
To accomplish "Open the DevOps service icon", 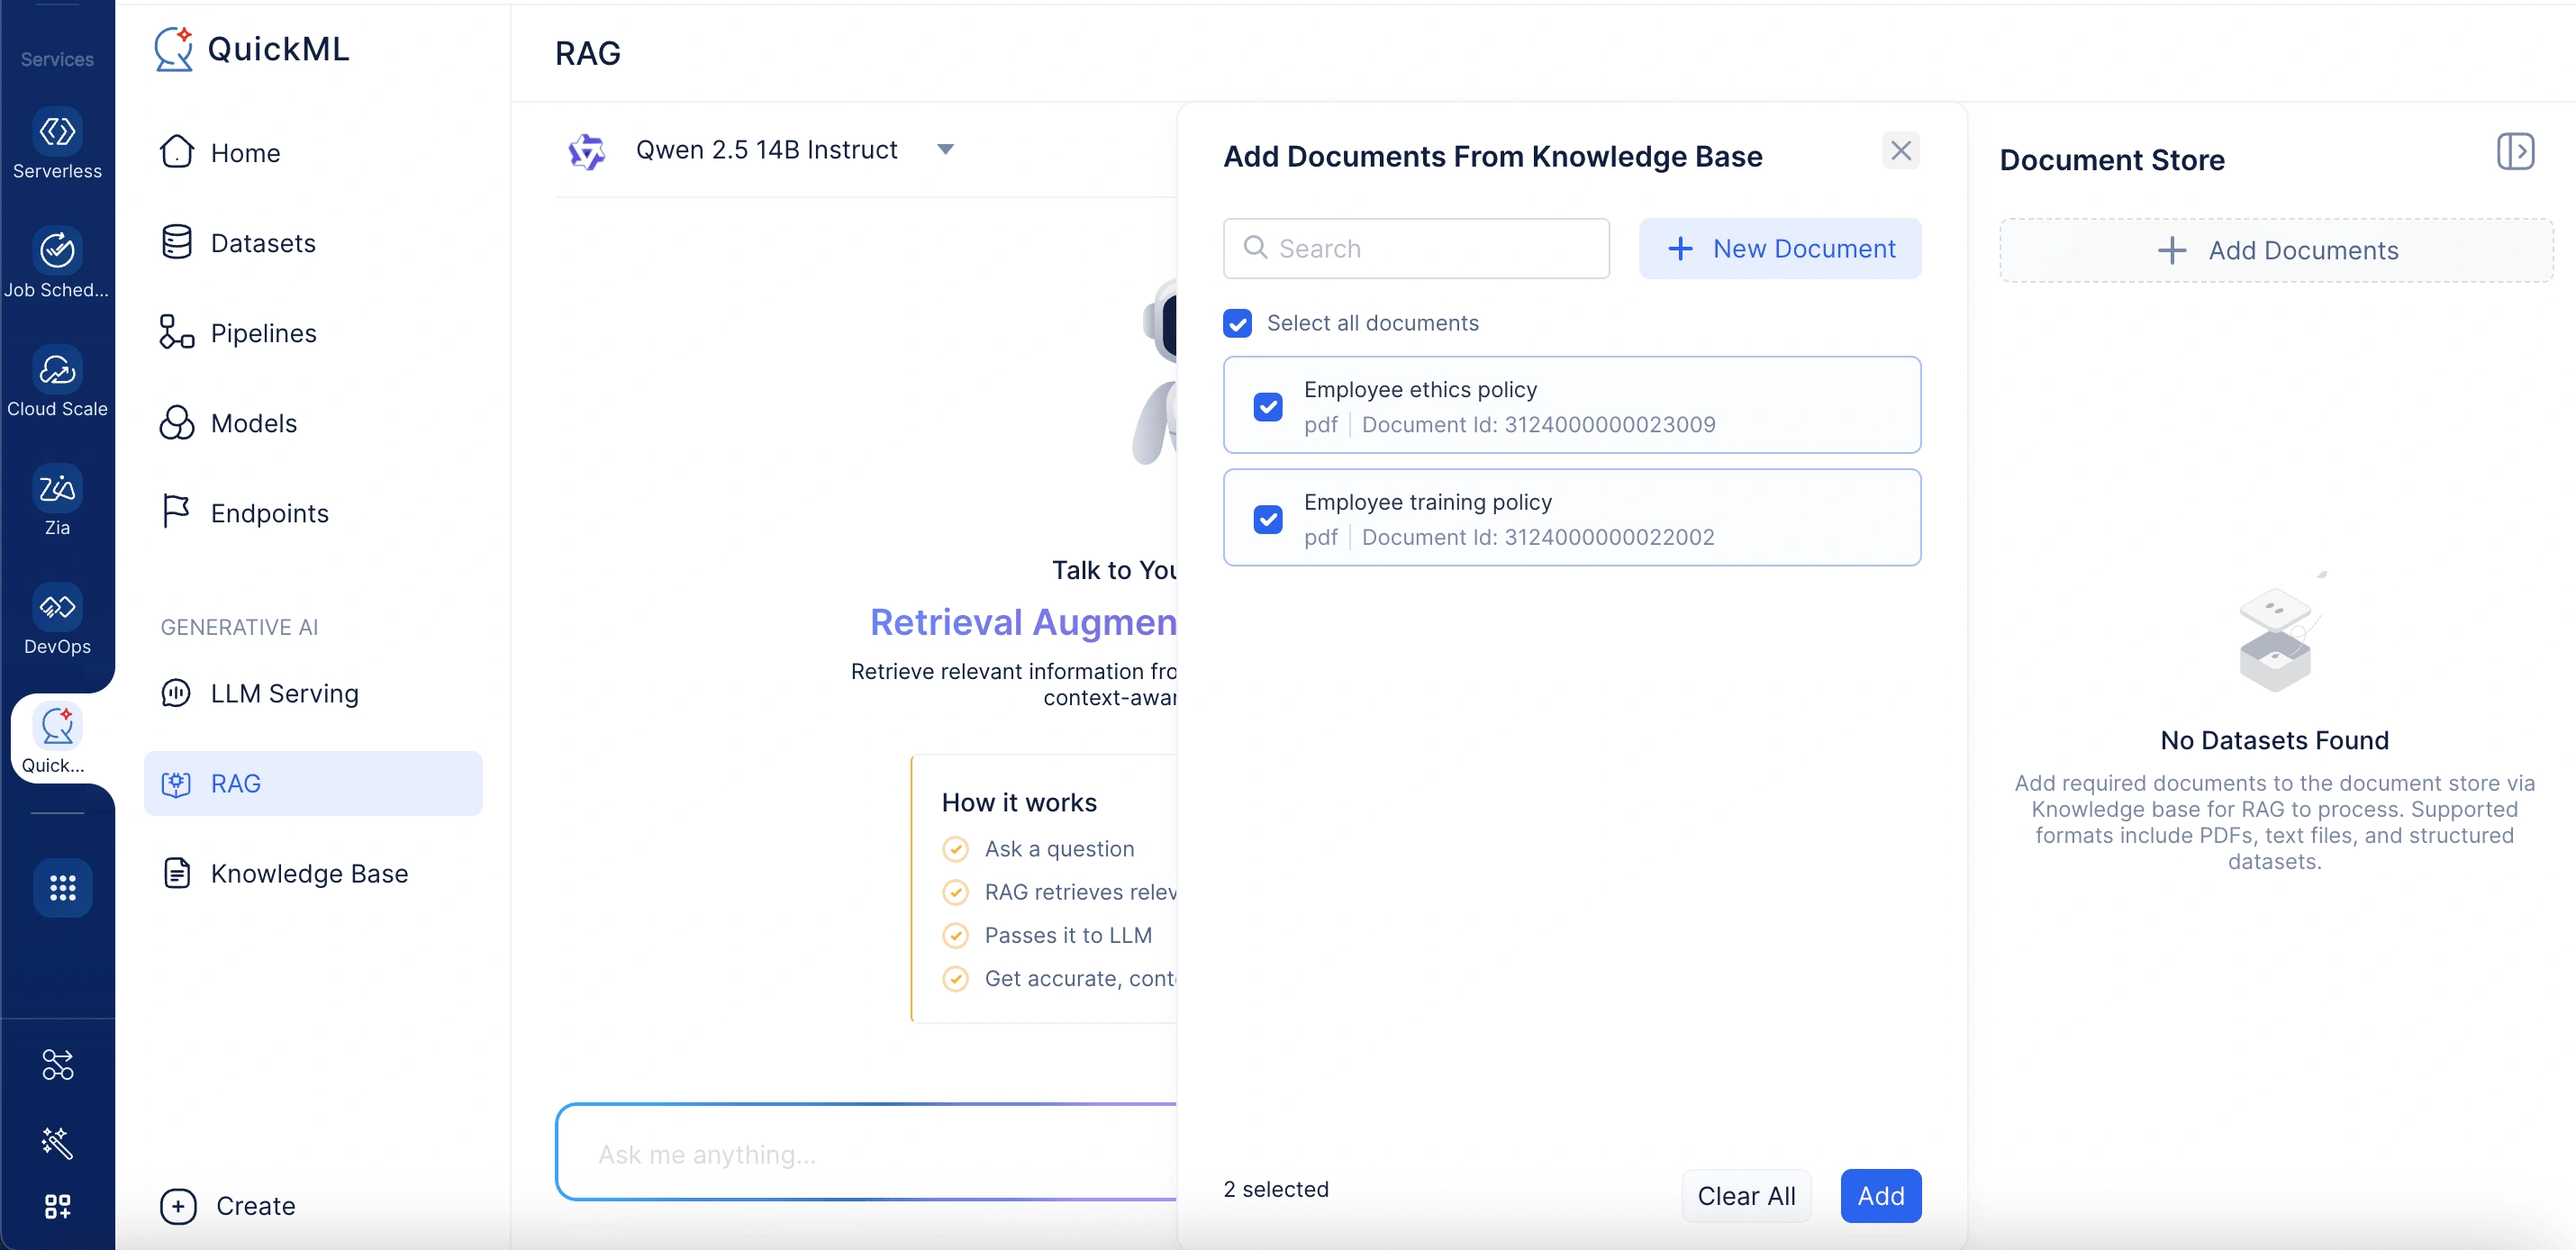I will click(x=57, y=607).
